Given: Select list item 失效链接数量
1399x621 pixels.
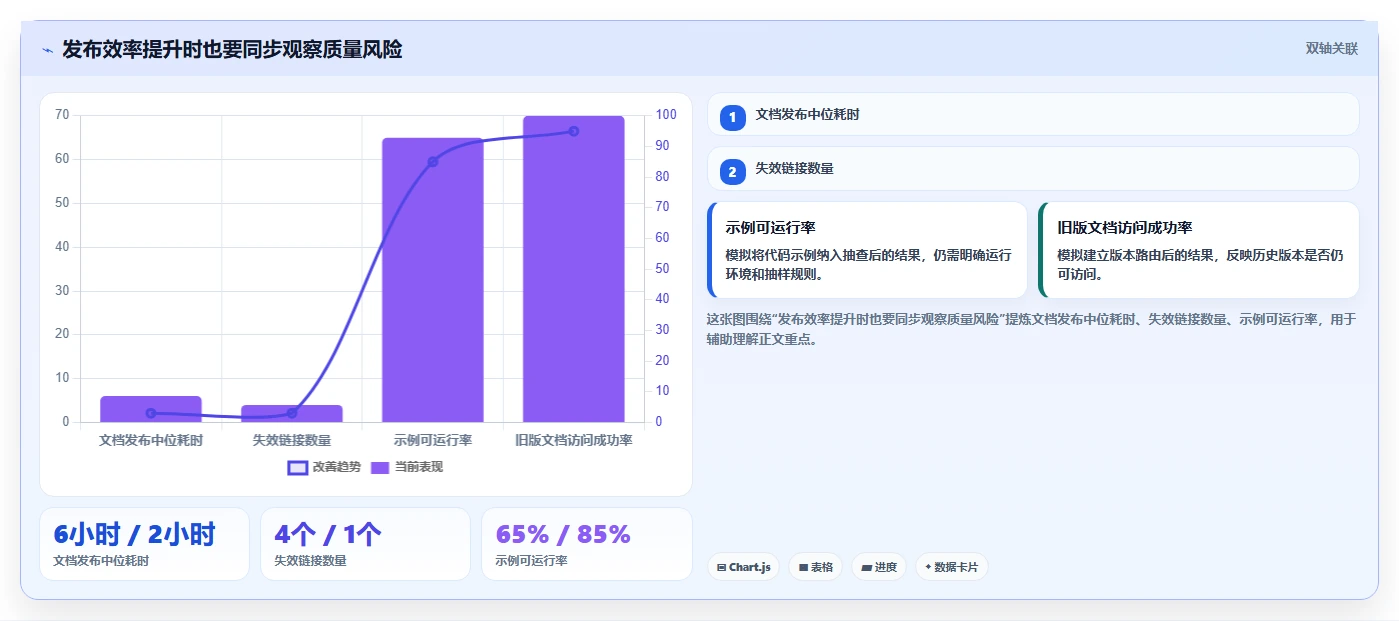Looking at the screenshot, I should [x=1033, y=169].
